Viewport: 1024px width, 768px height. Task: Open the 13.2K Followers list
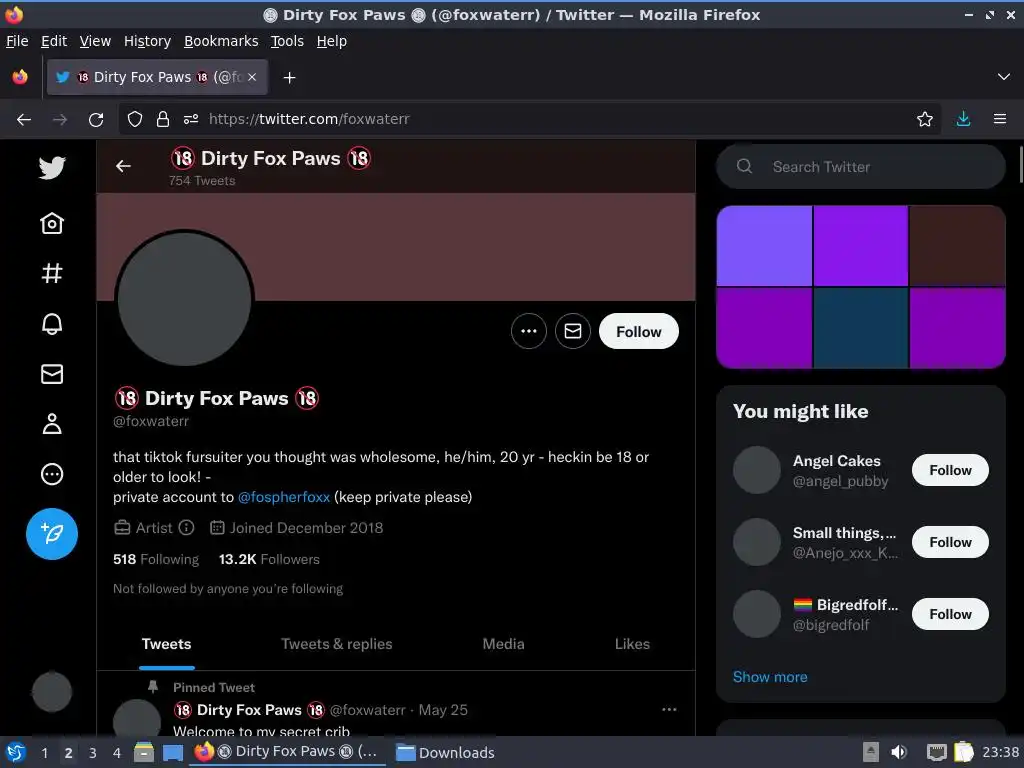pyautogui.click(x=269, y=559)
